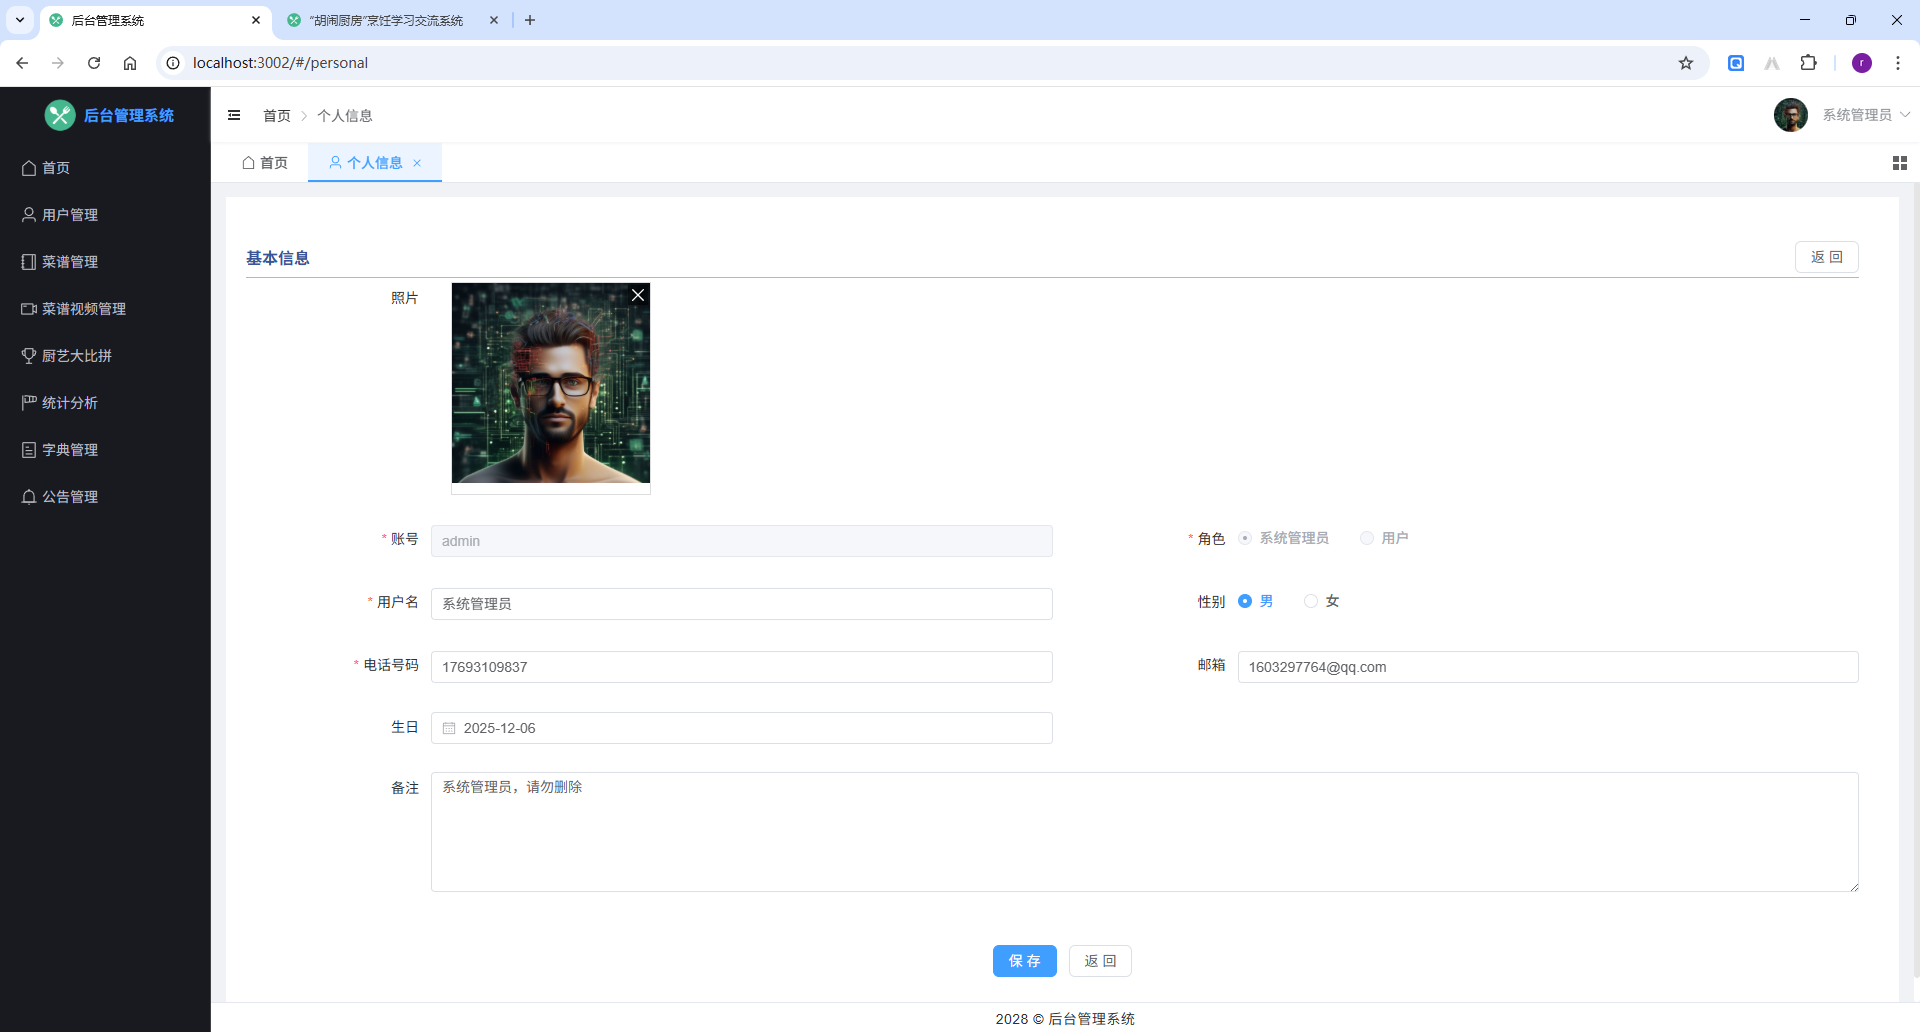Remove the uploaded photo with X icon
Image resolution: width=1920 pixels, height=1032 pixels.
pyautogui.click(x=638, y=295)
